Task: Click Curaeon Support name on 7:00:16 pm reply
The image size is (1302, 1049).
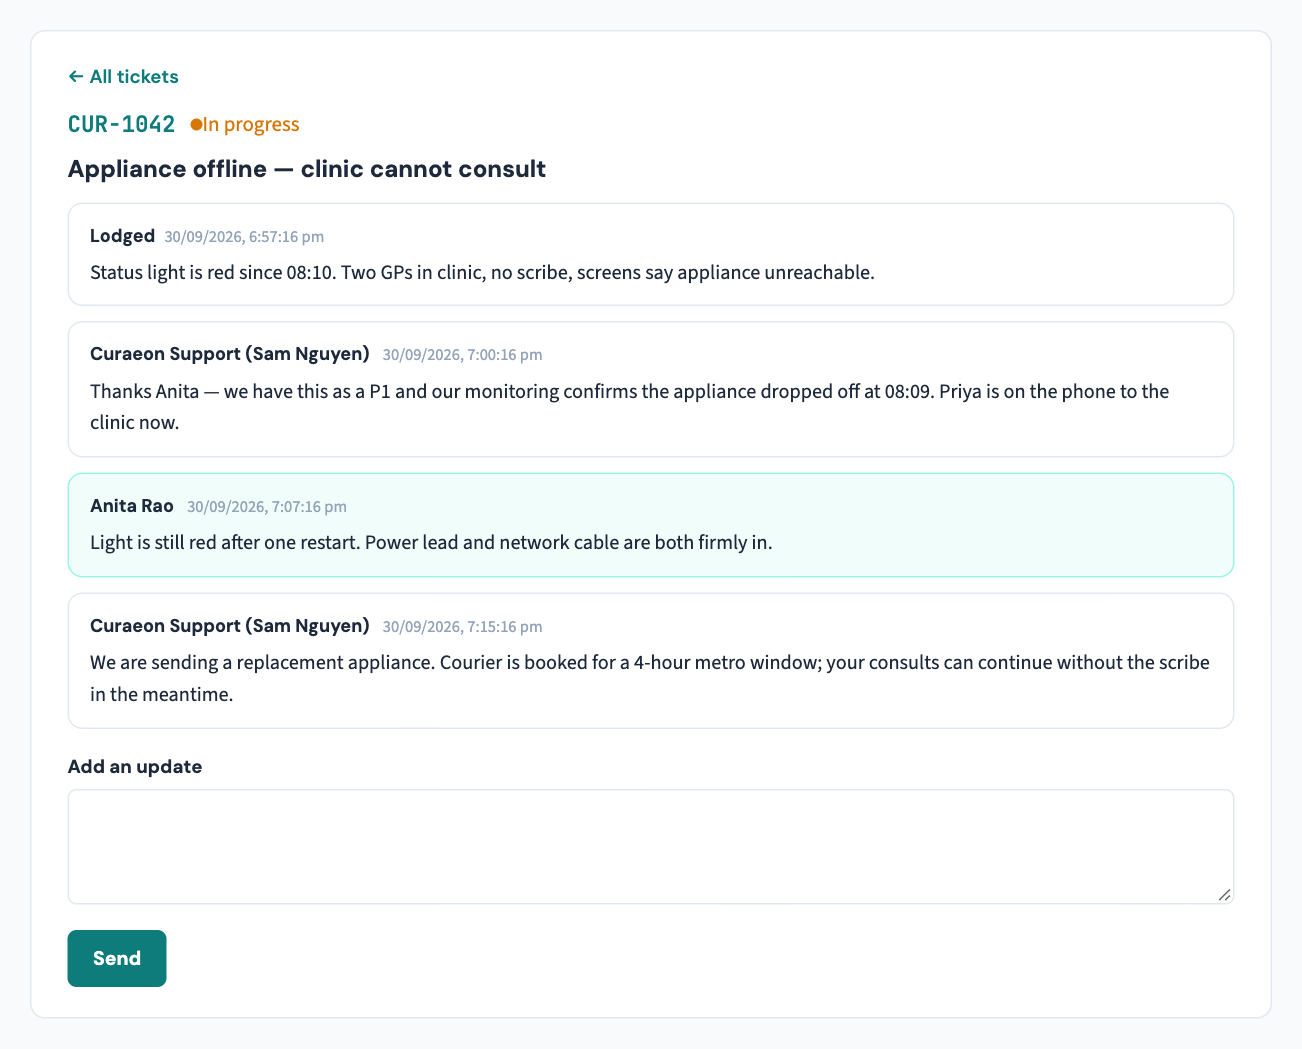Action: tap(230, 354)
